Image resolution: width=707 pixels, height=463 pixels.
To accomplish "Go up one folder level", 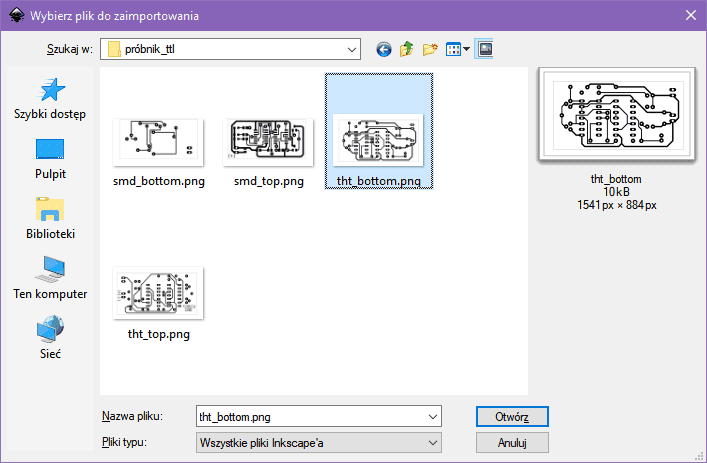I will point(407,49).
